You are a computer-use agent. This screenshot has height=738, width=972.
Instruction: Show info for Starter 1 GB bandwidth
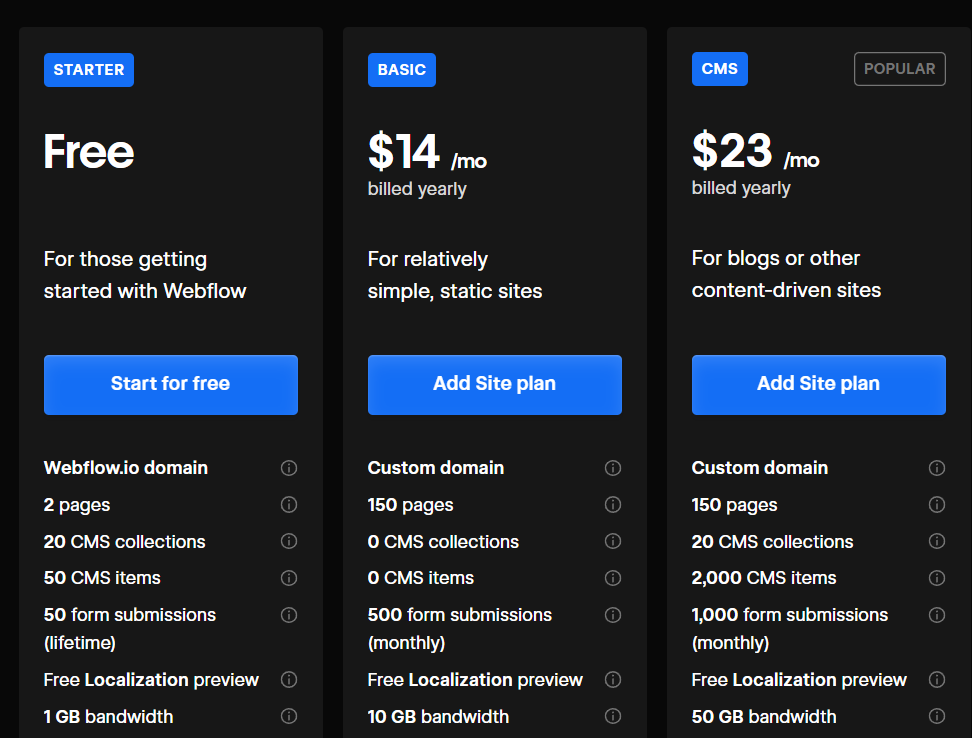pyautogui.click(x=289, y=716)
